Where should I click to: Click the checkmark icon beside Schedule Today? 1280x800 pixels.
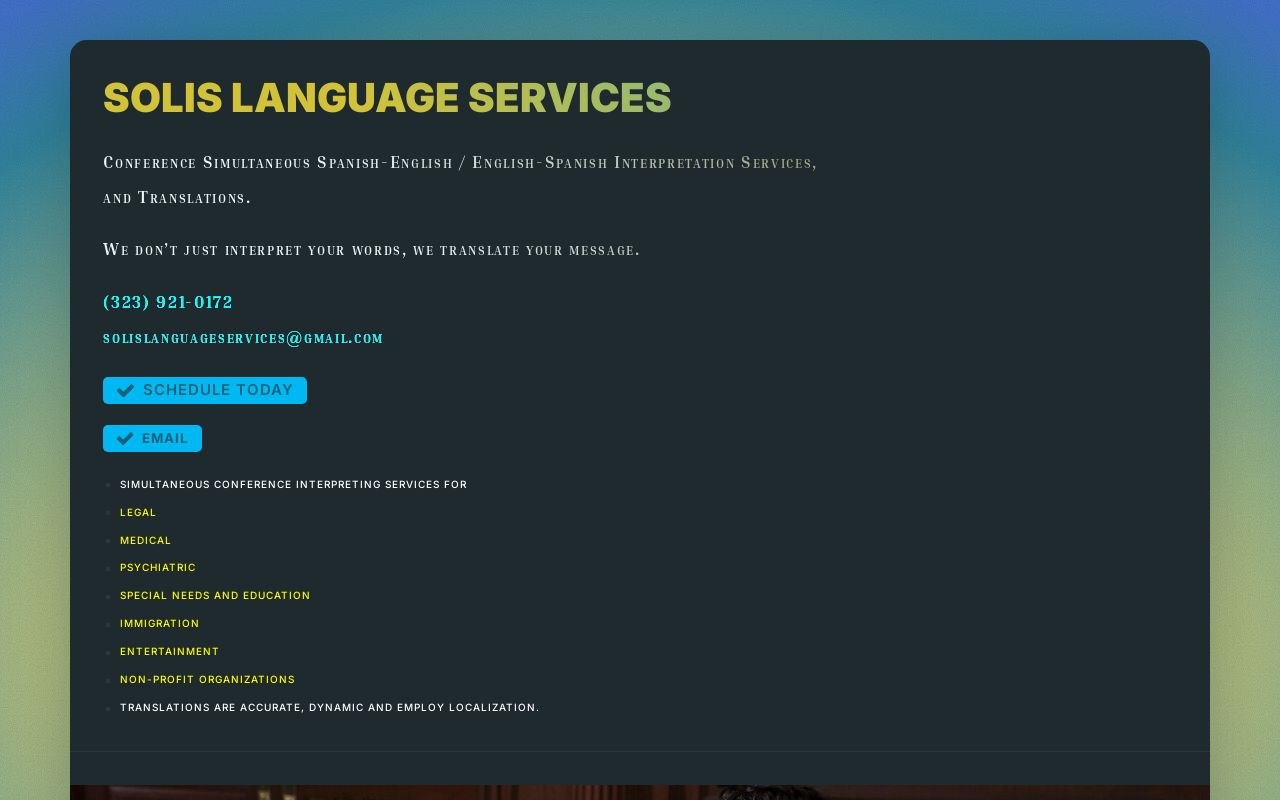[x=125, y=391]
